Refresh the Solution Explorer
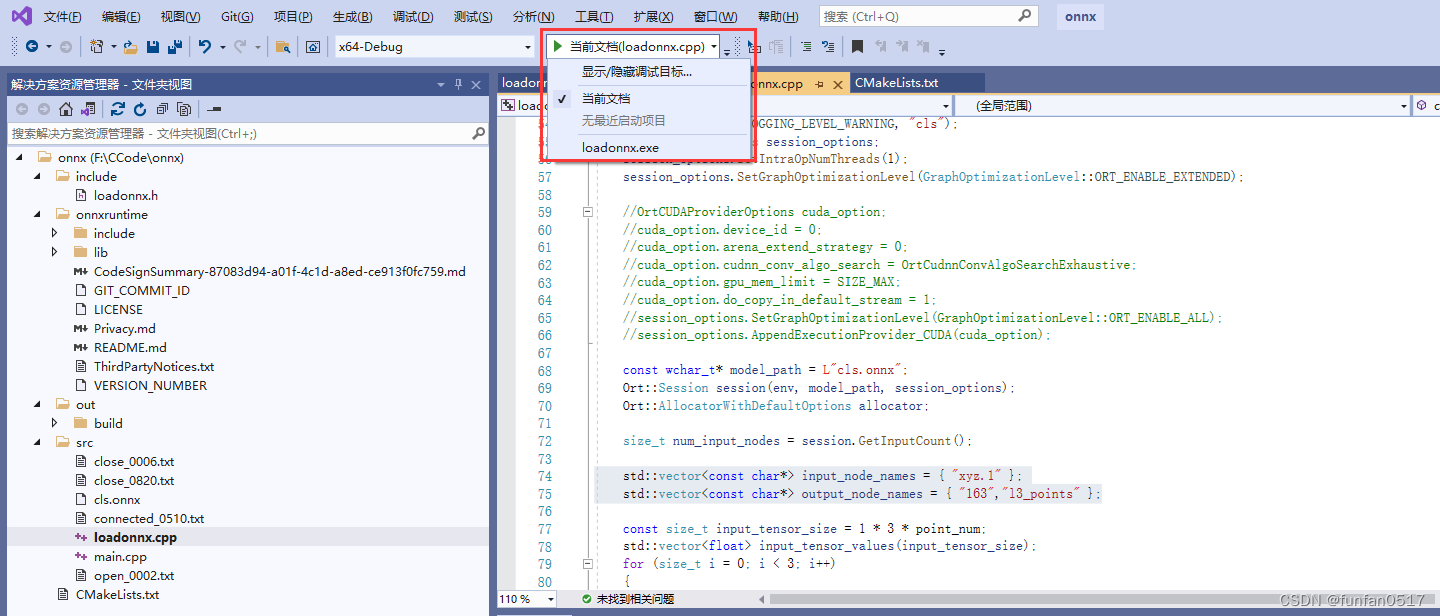This screenshot has height=616, width=1440. pos(140,109)
